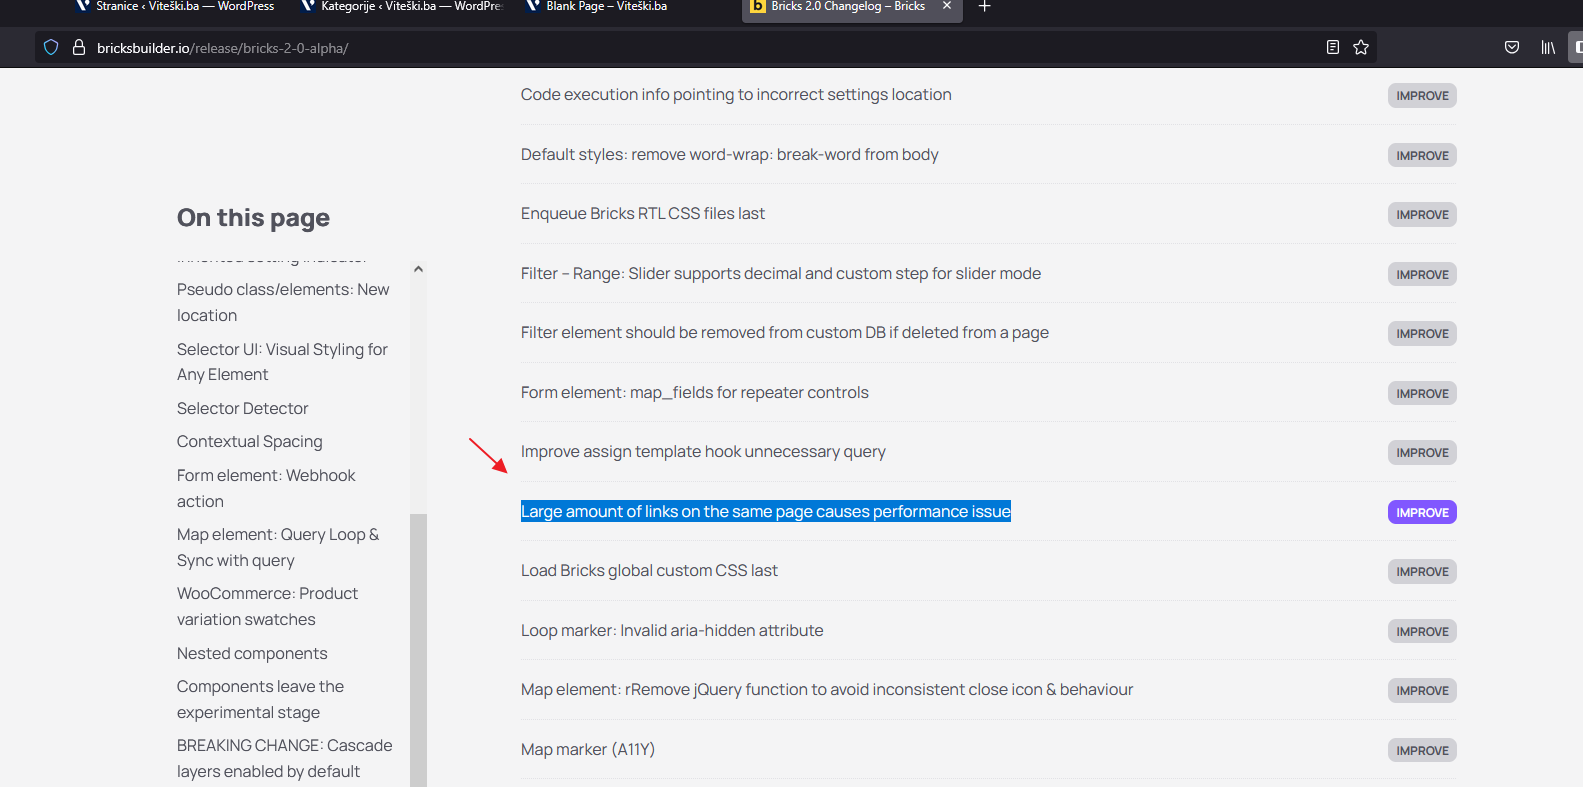Switch to Kategorije ‹ Viteški.ba tab
The image size is (1583, 787).
coord(401,7)
